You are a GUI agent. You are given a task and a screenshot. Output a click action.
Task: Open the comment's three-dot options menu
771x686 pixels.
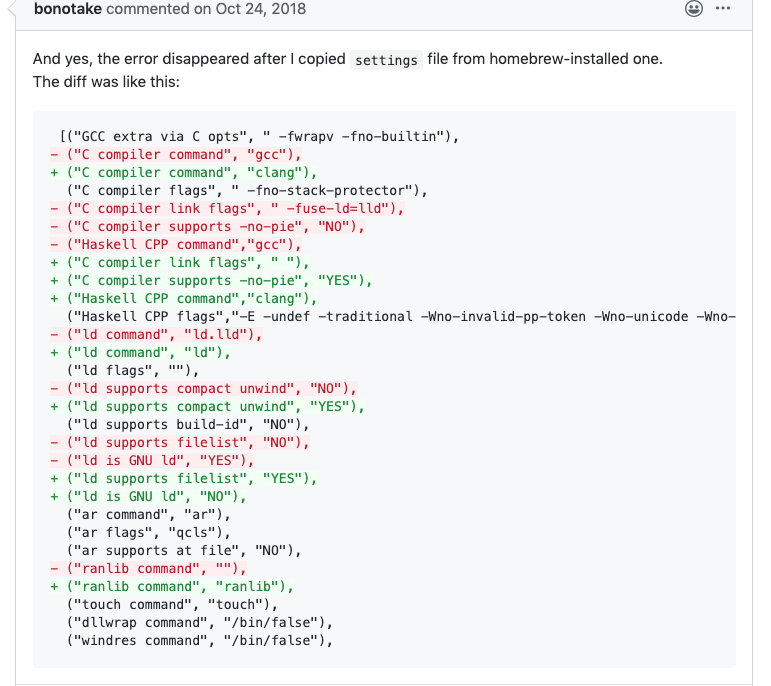[x=723, y=8]
